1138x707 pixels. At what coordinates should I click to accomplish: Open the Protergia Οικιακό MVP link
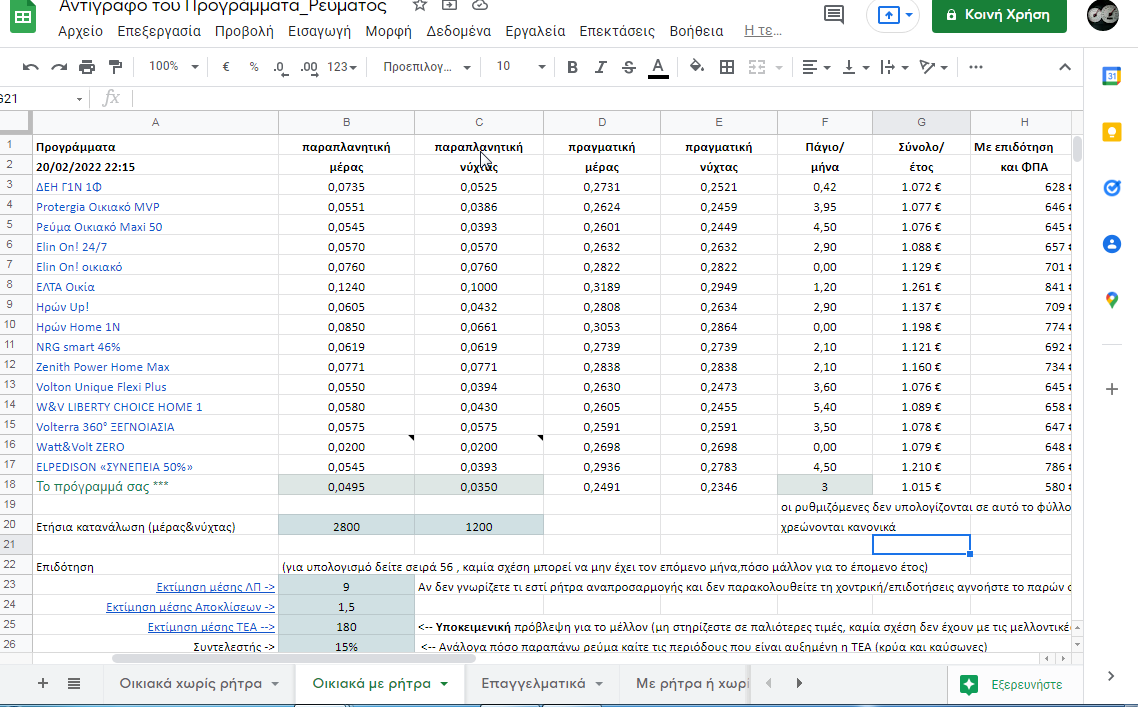(x=98, y=207)
